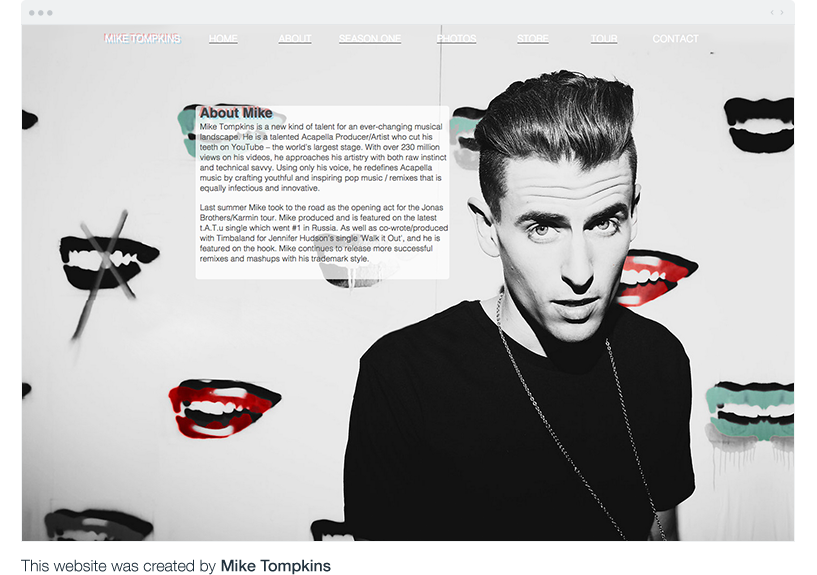Viewport: 817px width, 575px height.
Task: Click the MIKE TOMPKINS site logo
Action: (142, 39)
